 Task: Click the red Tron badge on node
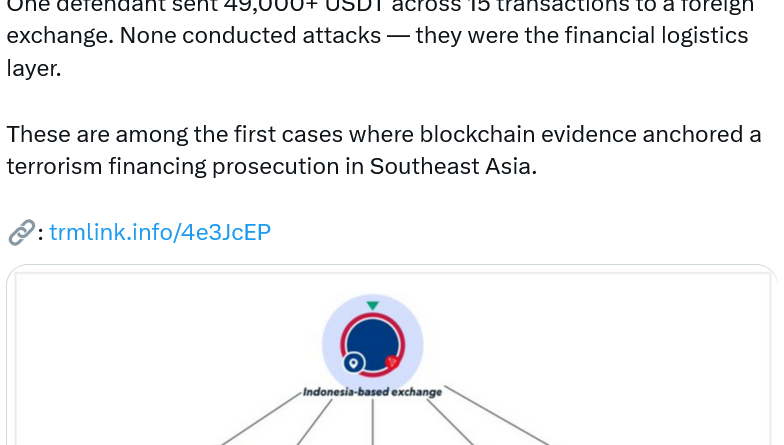(x=392, y=362)
